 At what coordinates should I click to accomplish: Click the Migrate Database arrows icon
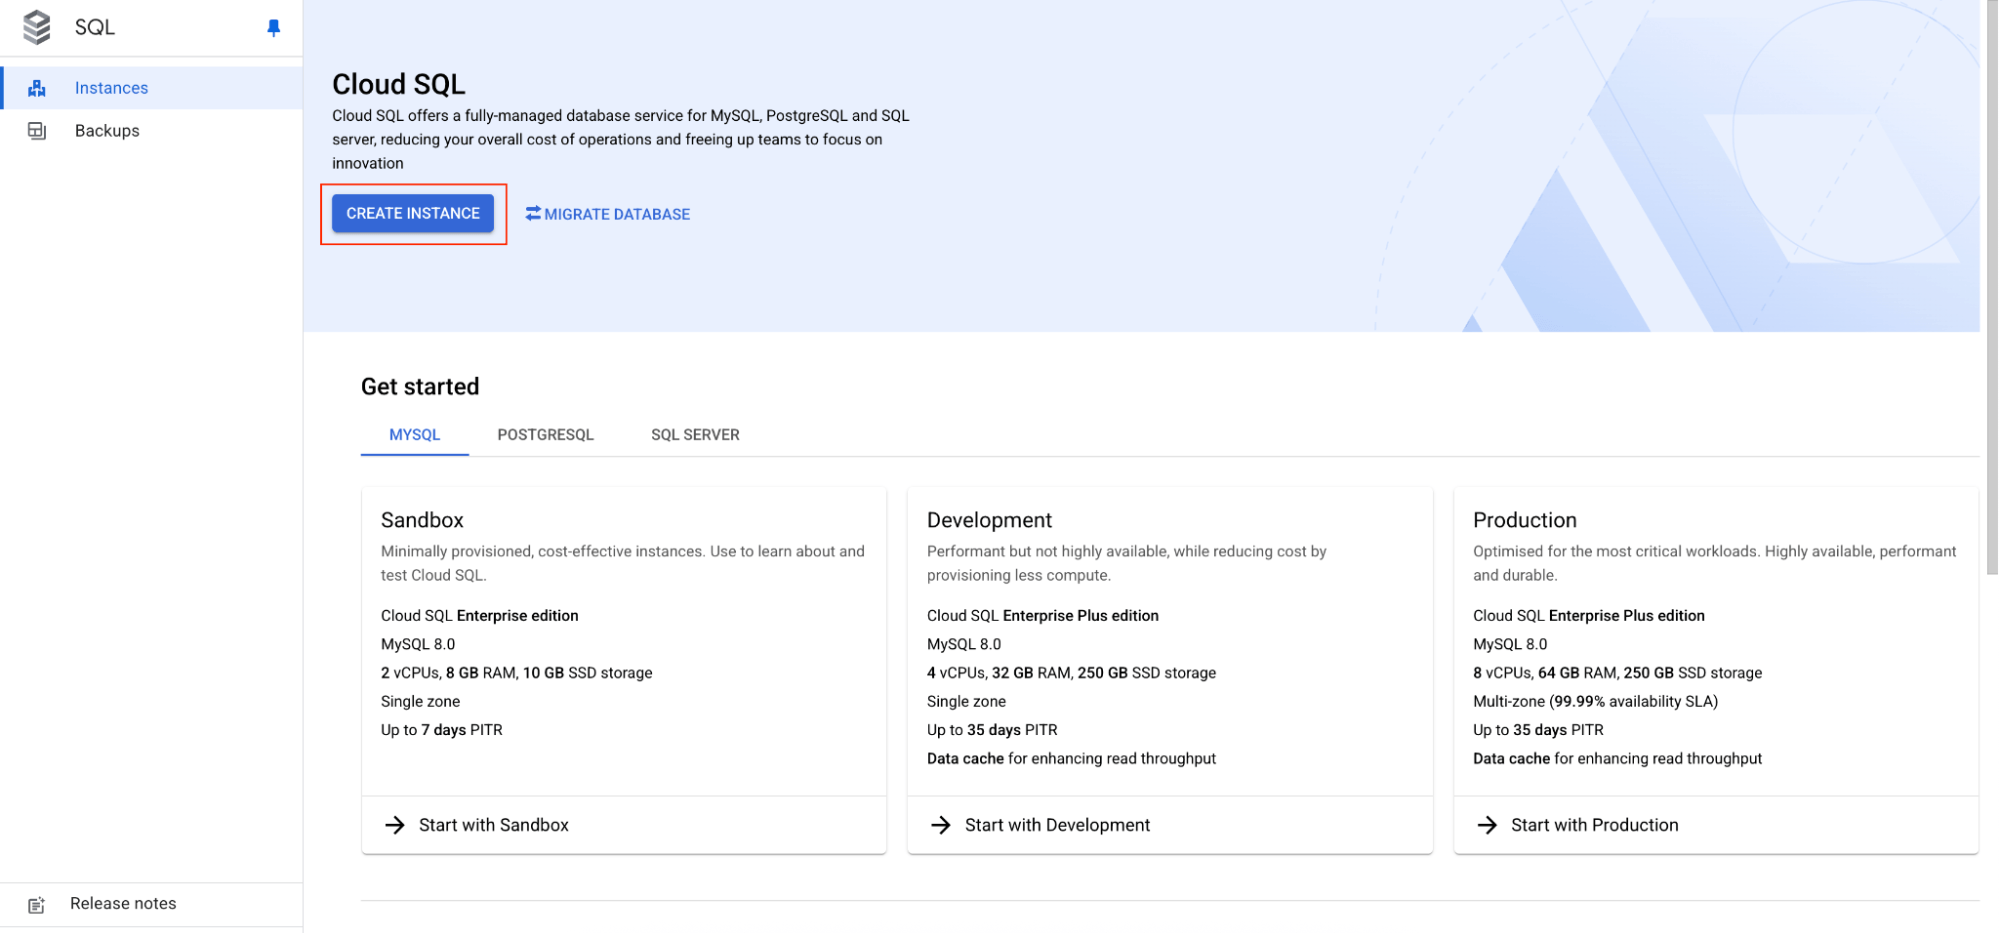[533, 213]
